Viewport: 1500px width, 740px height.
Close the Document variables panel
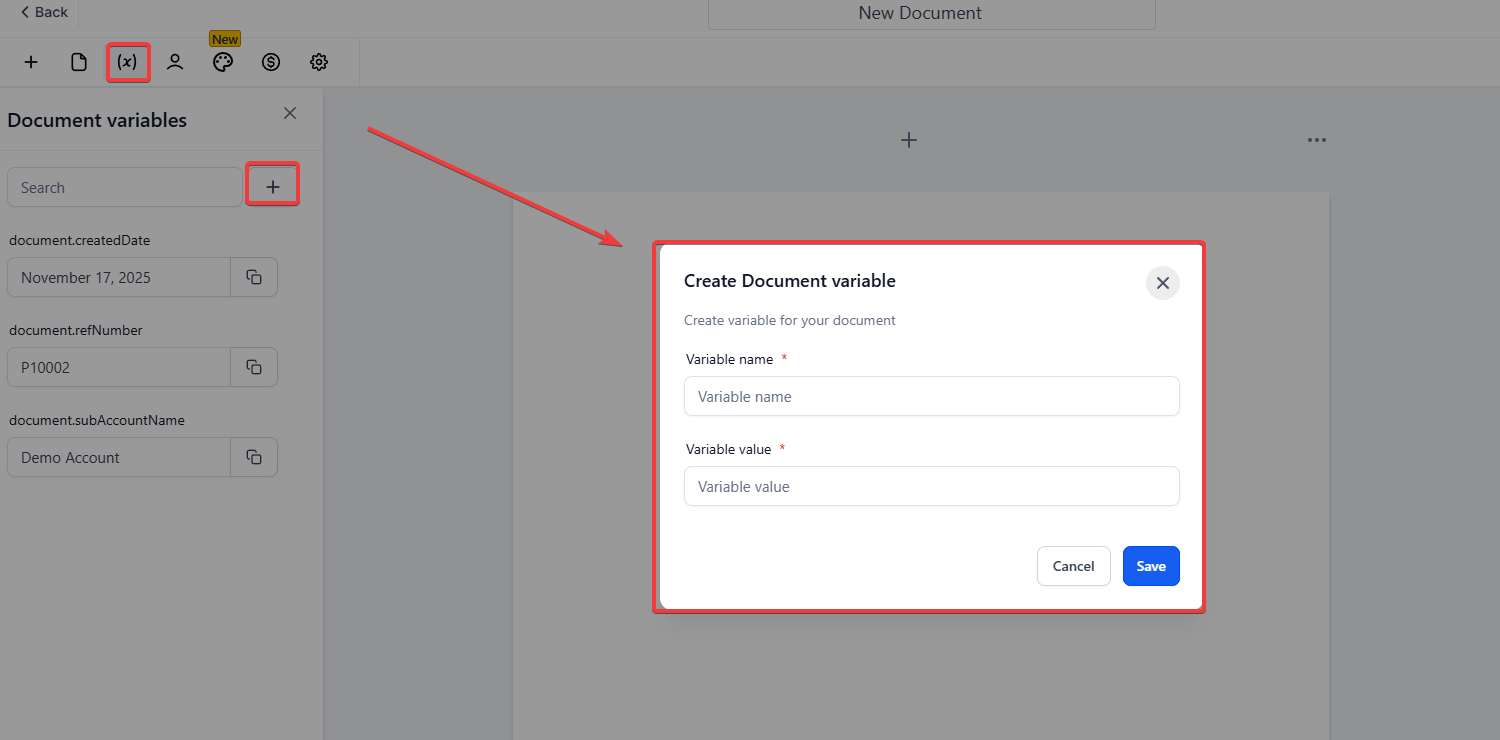click(x=290, y=113)
